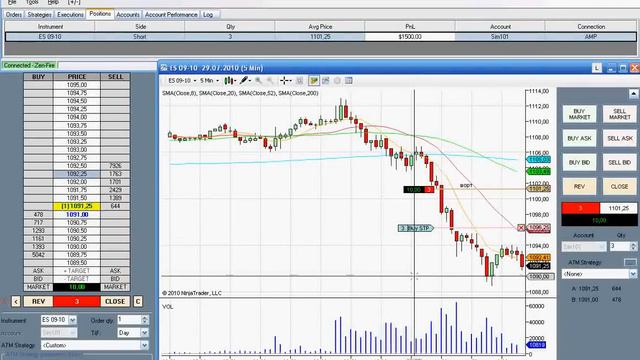Click DOM price row 1092.25
Viewport: 640px width, 360px height.
pos(77,174)
